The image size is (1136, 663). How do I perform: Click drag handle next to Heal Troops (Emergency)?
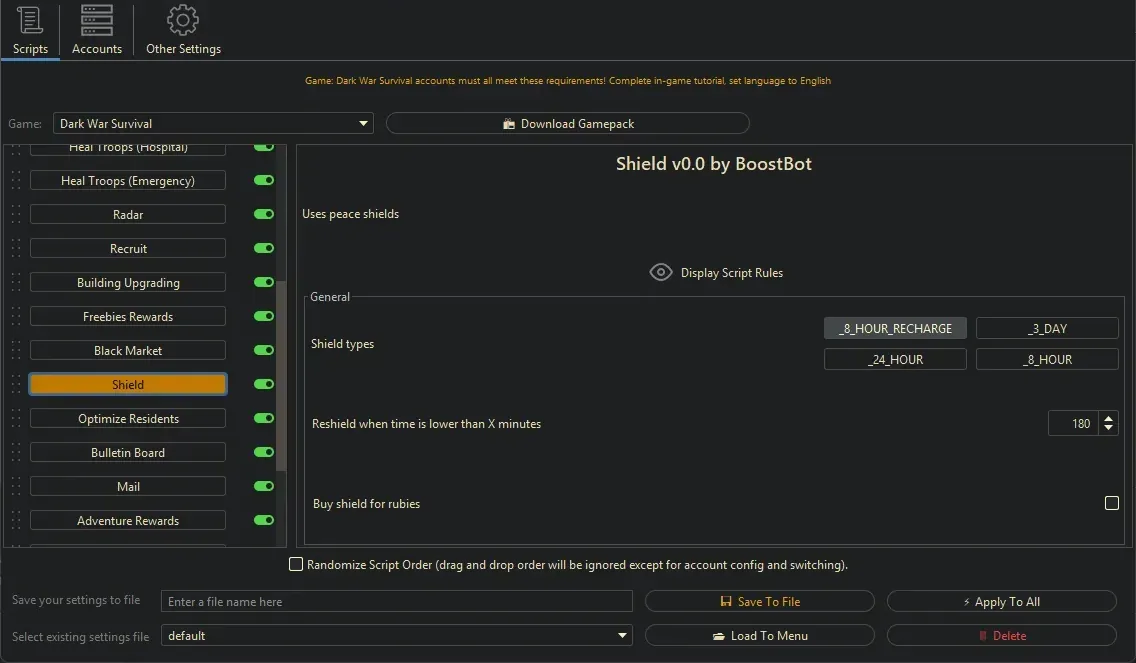16,180
